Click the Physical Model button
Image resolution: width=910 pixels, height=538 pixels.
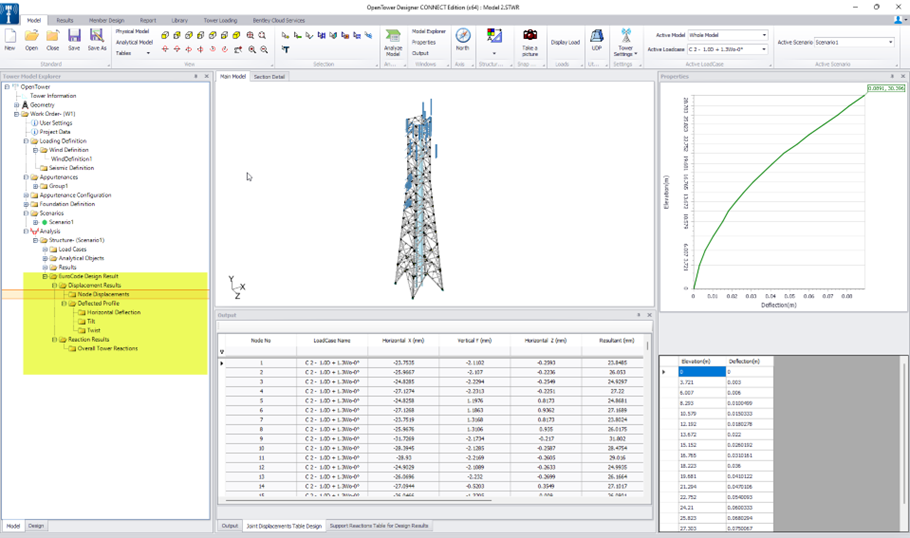tap(132, 31)
